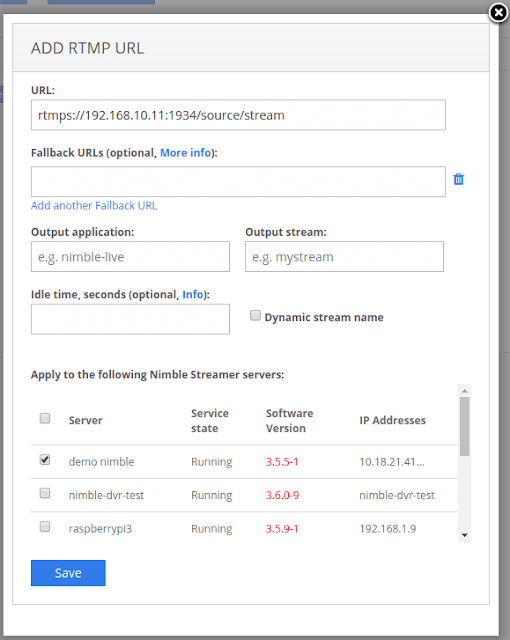Click the scroll down arrow in servers list
510x640 pixels.
coord(464,535)
